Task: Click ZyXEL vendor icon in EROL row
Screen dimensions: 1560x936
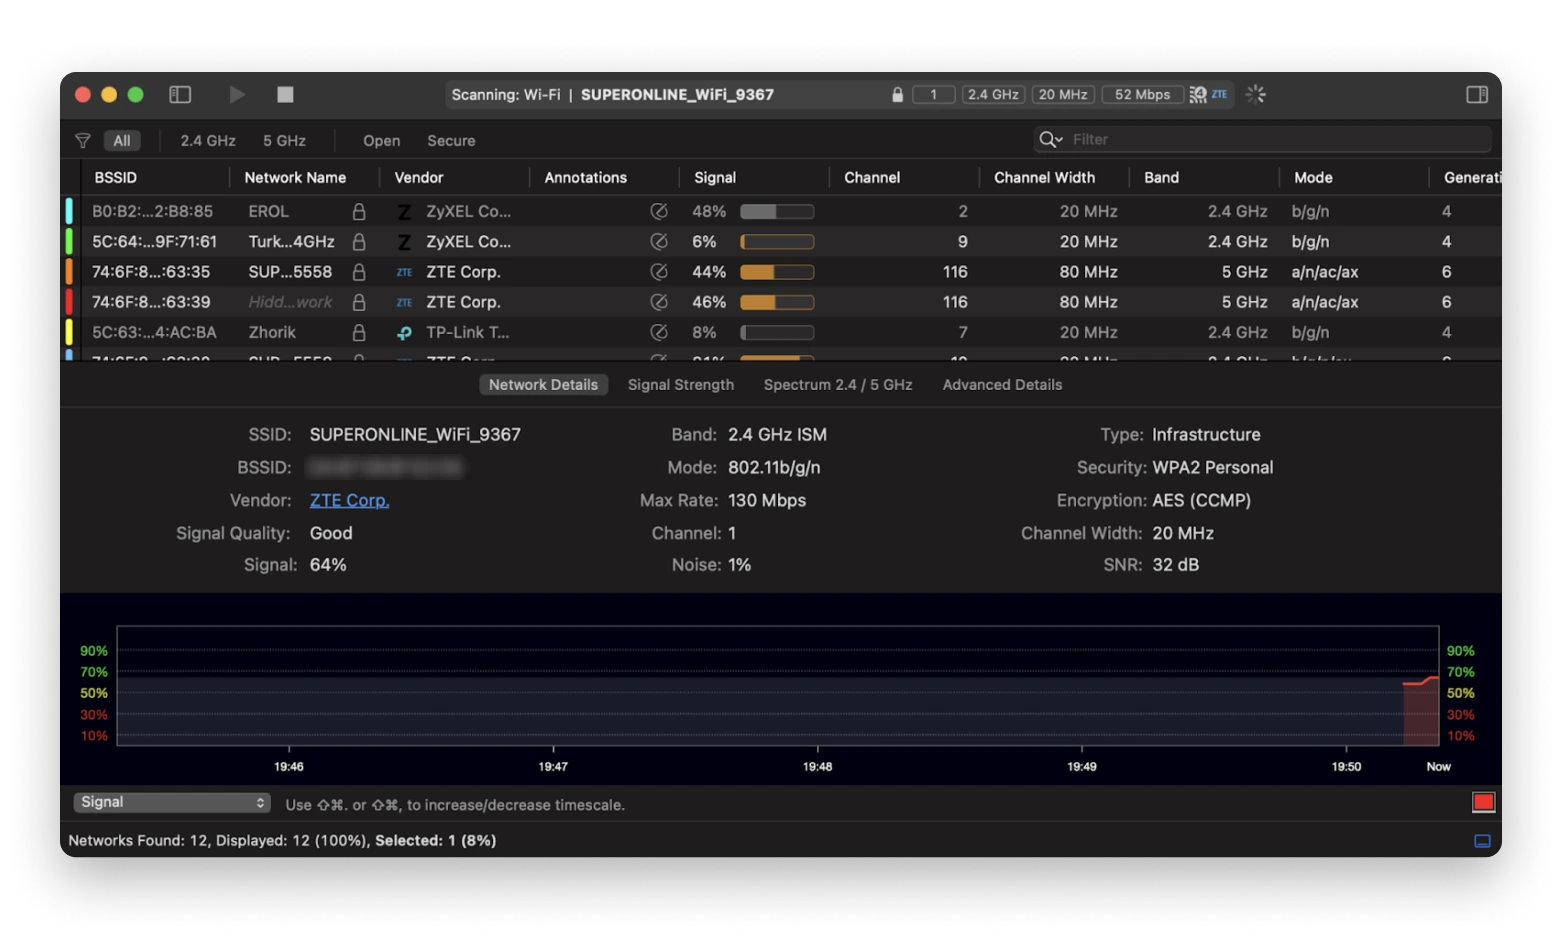Action: 404,212
